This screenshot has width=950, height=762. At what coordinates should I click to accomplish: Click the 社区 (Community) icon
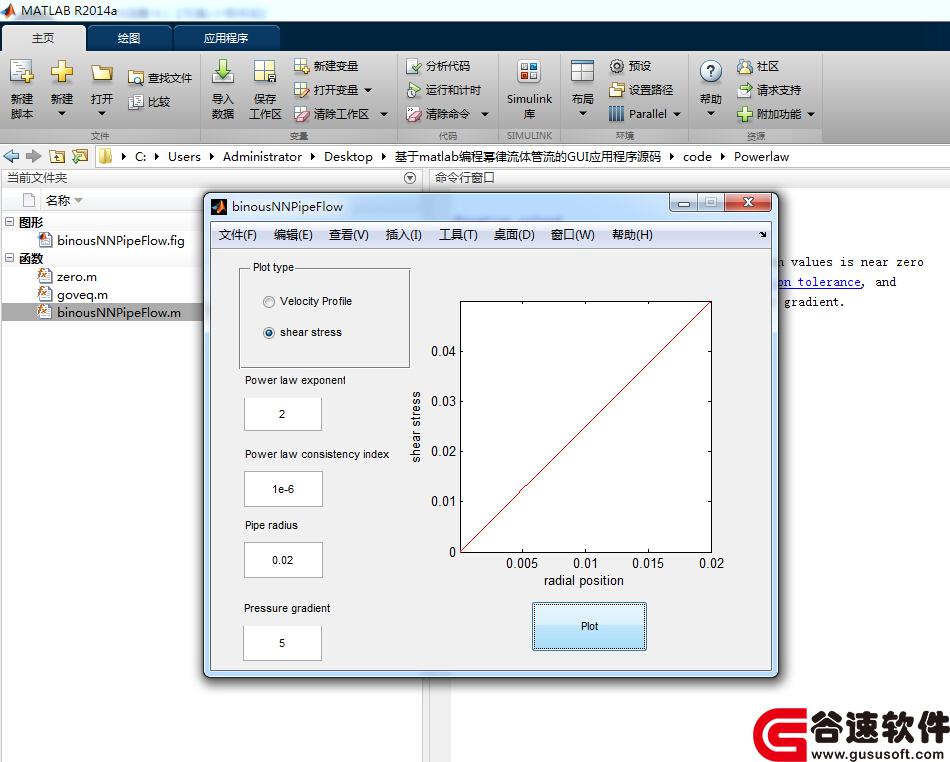745,65
